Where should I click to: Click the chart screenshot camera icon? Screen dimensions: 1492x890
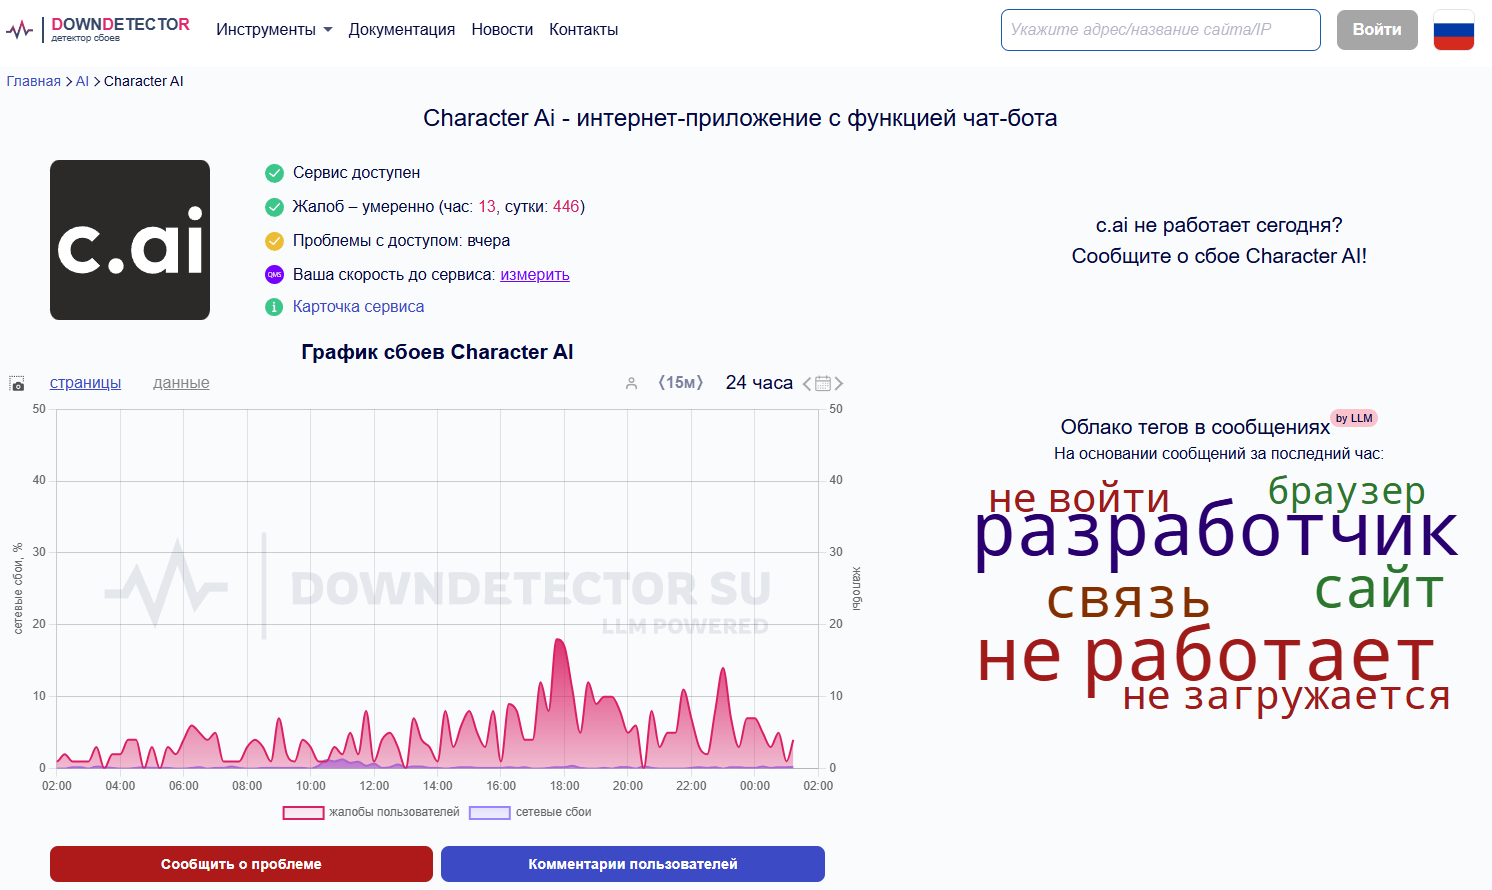pos(17,384)
